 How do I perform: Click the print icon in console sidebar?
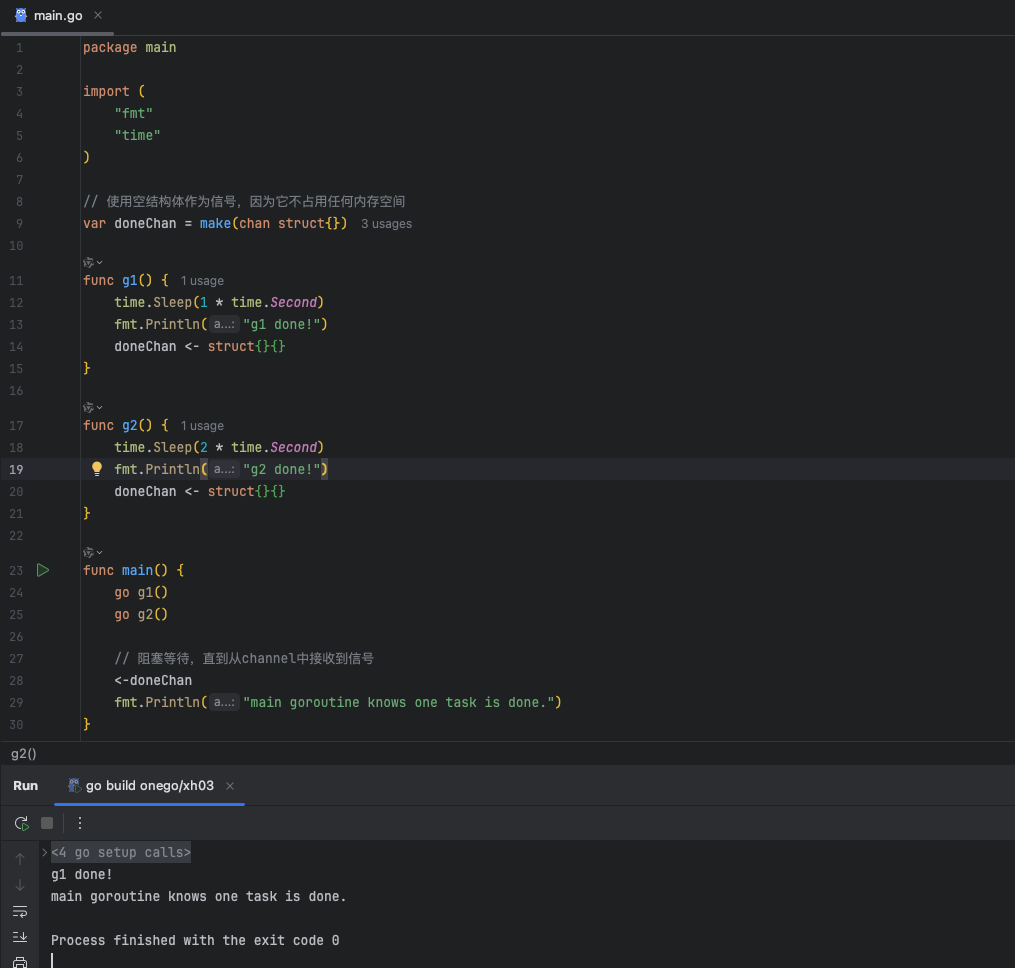coord(20,962)
